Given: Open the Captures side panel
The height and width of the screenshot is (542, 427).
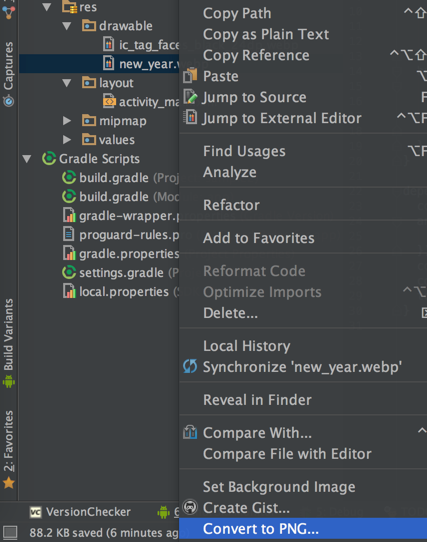Looking at the screenshot, I should [x=9, y=74].
